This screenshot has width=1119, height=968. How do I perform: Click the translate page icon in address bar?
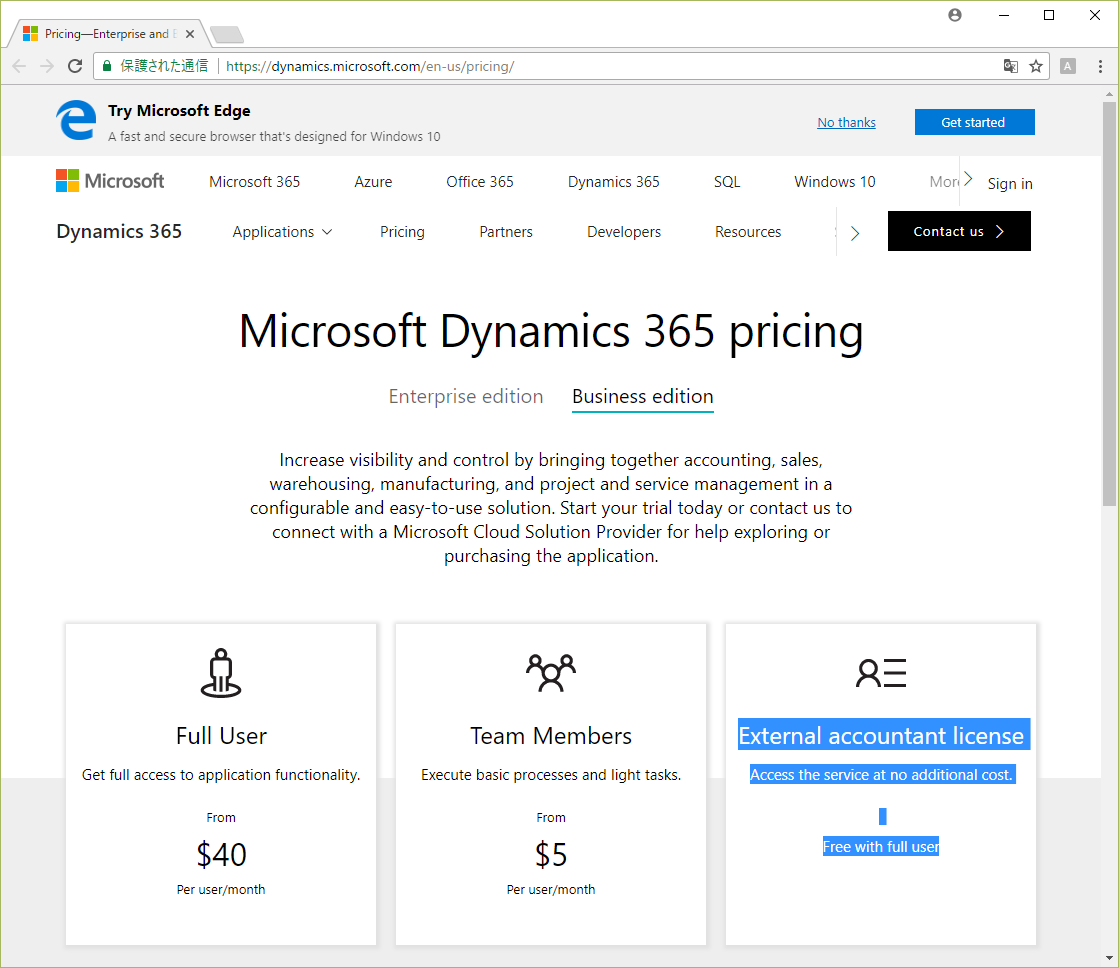pos(1011,66)
